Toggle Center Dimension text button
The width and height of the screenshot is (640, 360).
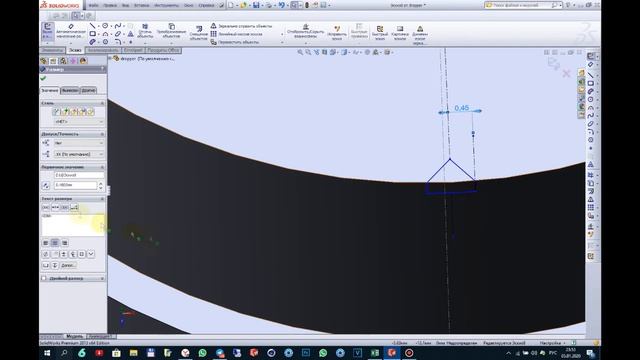[x=55, y=208]
